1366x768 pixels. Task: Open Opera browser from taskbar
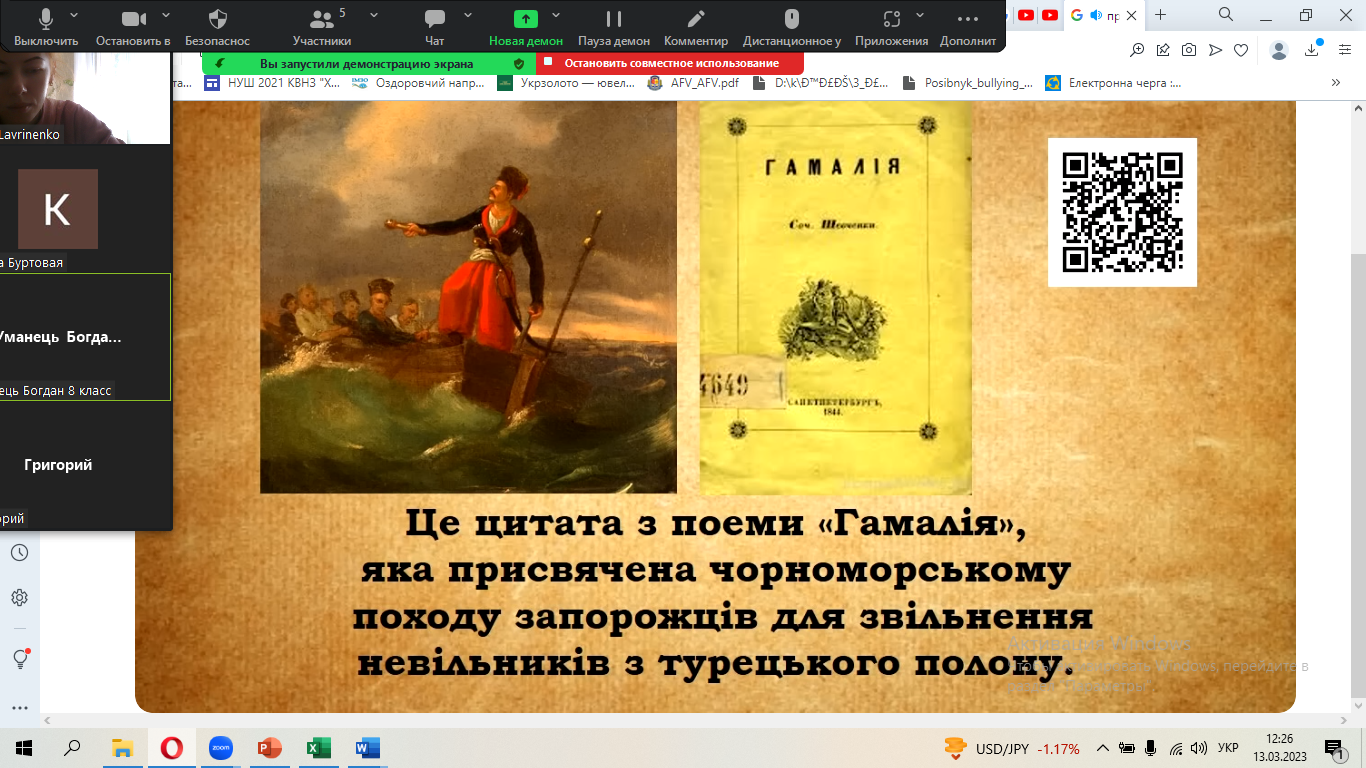[x=171, y=748]
